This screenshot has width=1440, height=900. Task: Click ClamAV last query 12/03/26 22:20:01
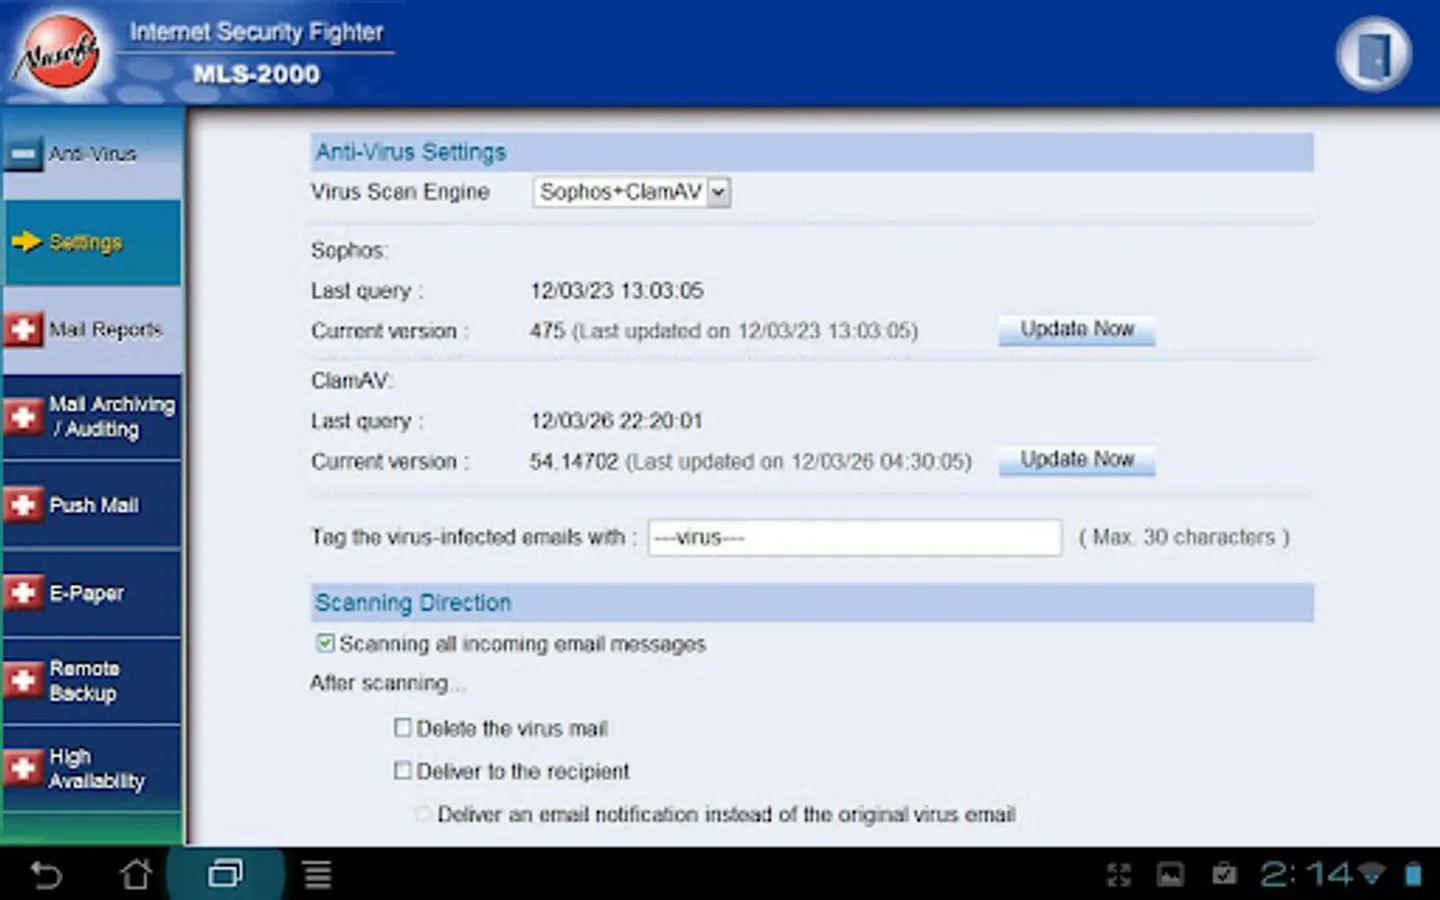click(x=616, y=421)
